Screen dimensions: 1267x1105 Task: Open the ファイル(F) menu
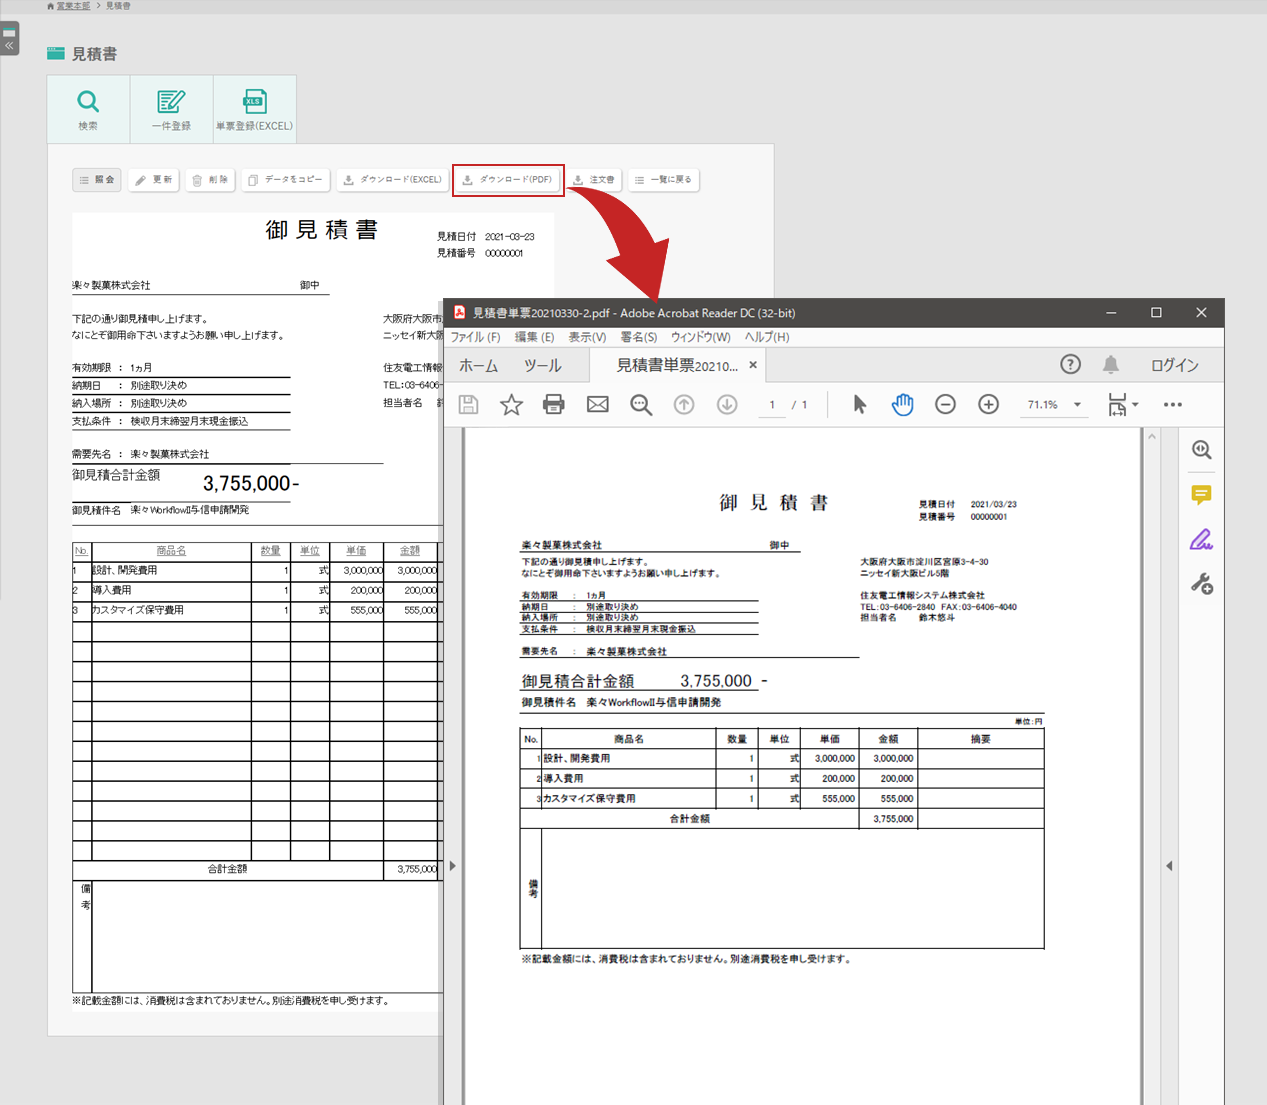[x=475, y=337]
